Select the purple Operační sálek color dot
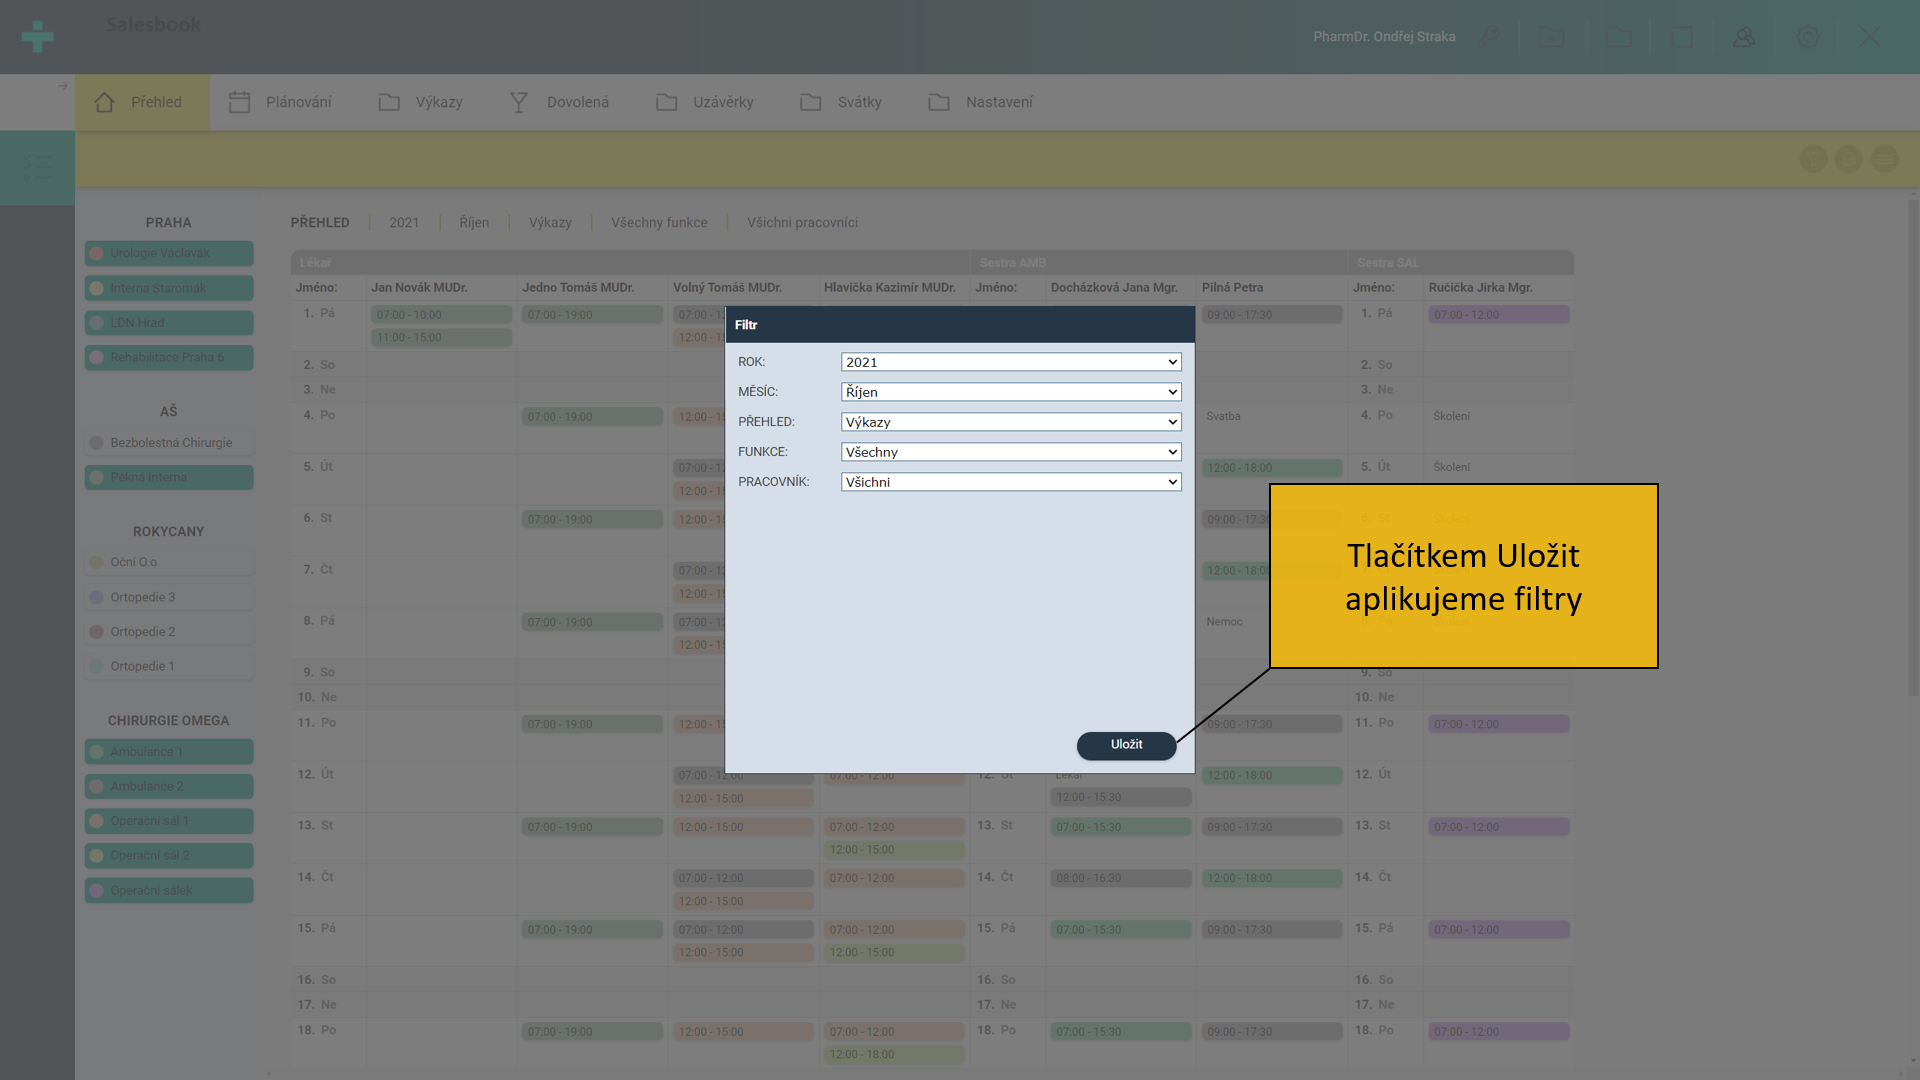This screenshot has height=1080, width=1920. 97,891
